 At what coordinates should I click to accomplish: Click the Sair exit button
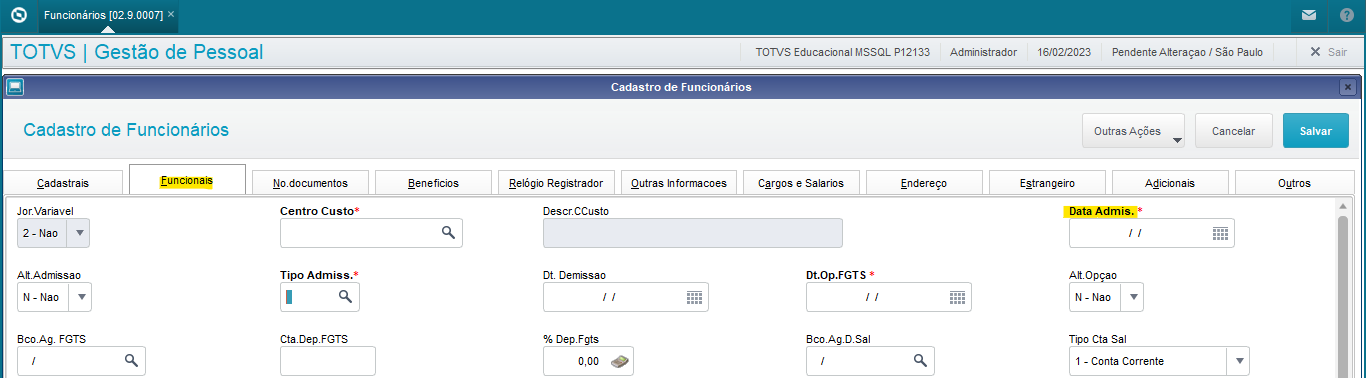click(x=1329, y=51)
